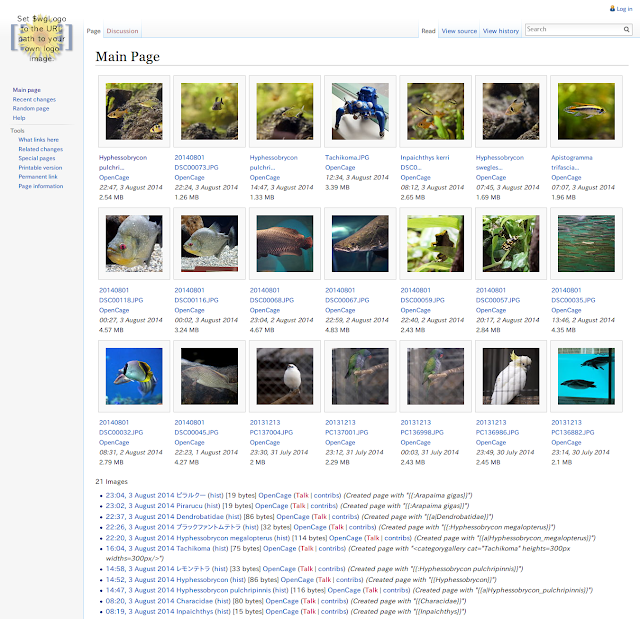Open the PC136998.JPG parrot thumbnail
Viewport: 640px width, 619px height.
pos(436,376)
